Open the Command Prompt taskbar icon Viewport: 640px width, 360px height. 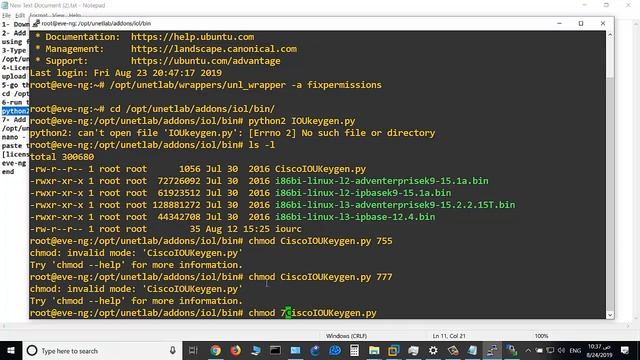pos(276,351)
